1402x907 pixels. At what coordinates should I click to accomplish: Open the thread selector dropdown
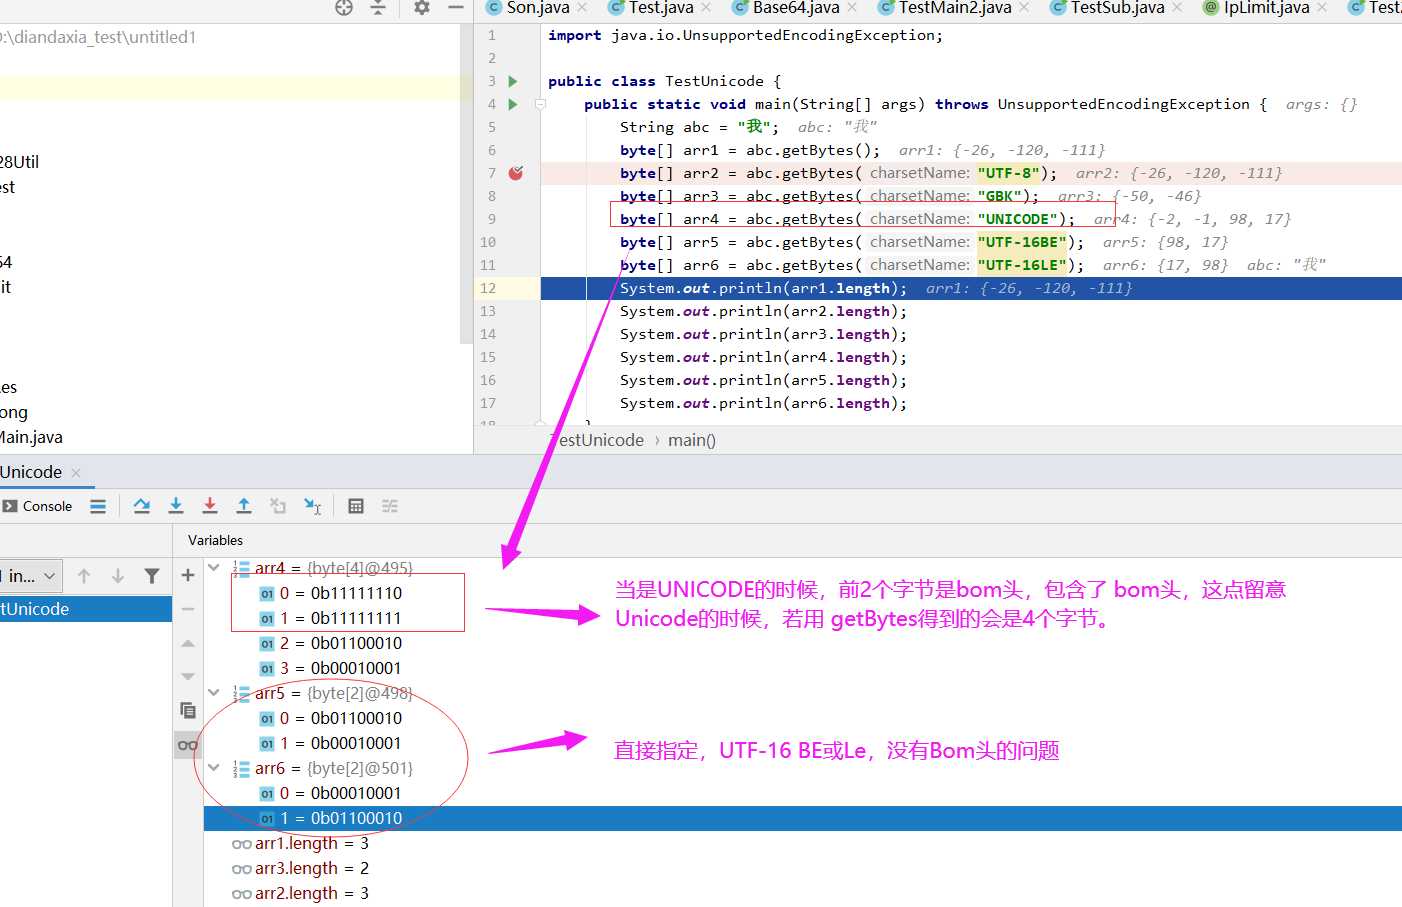coord(31,576)
